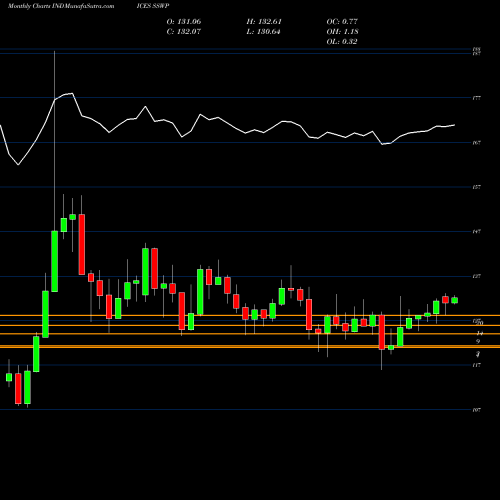Click the end point of the white line
Image resolution: width=500 pixels, height=500 pixels.
454,125
